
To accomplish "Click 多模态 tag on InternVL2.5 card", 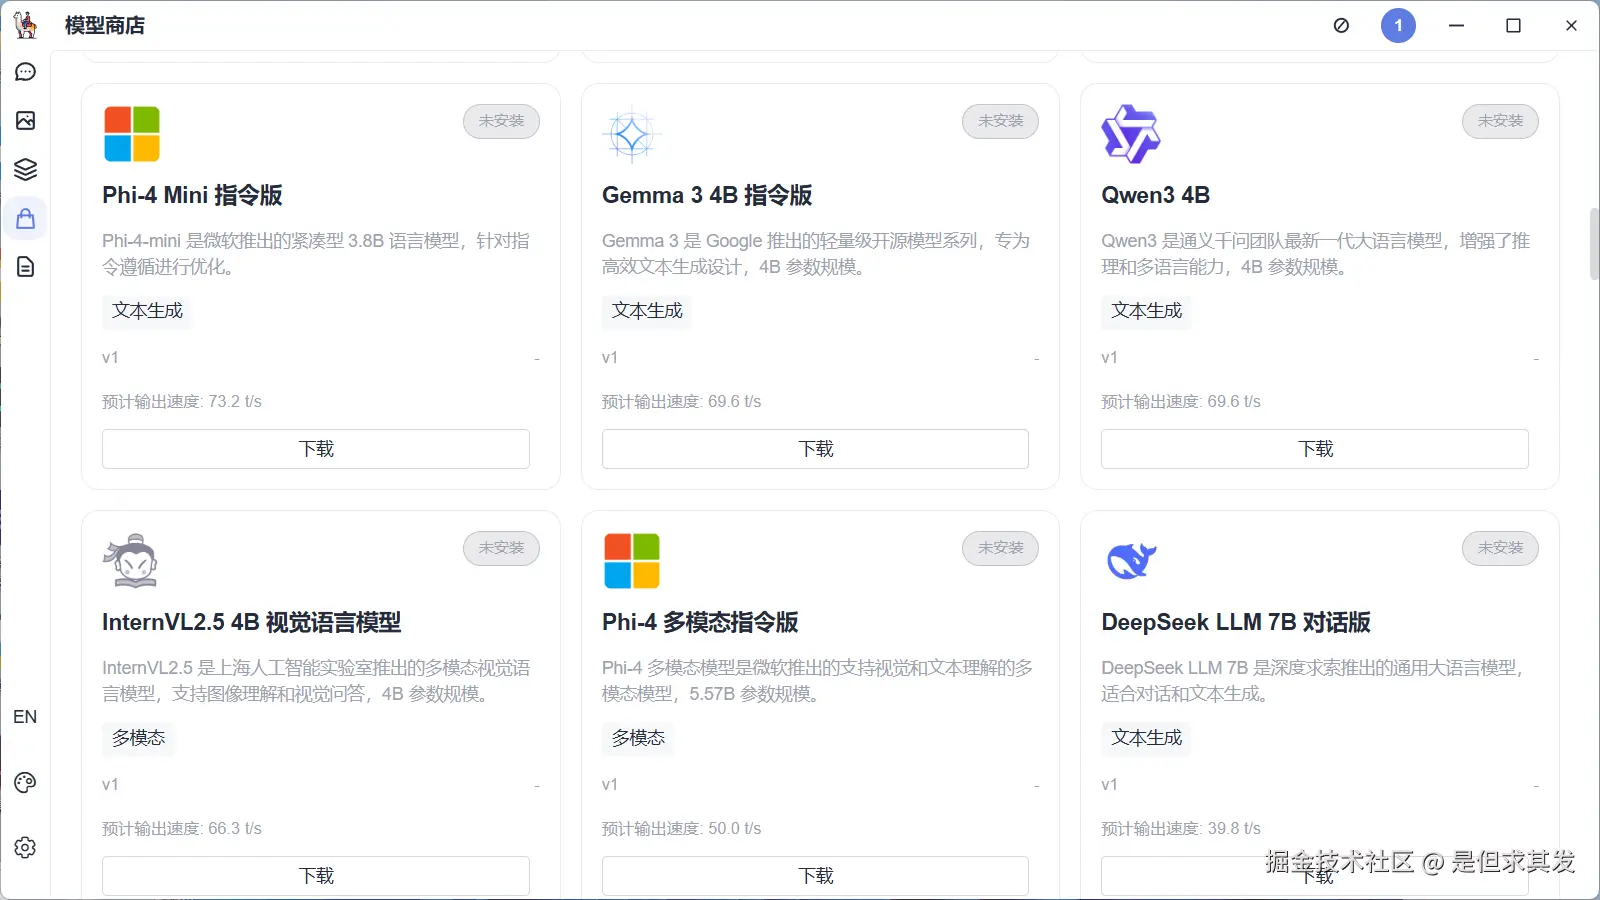I will click(138, 738).
